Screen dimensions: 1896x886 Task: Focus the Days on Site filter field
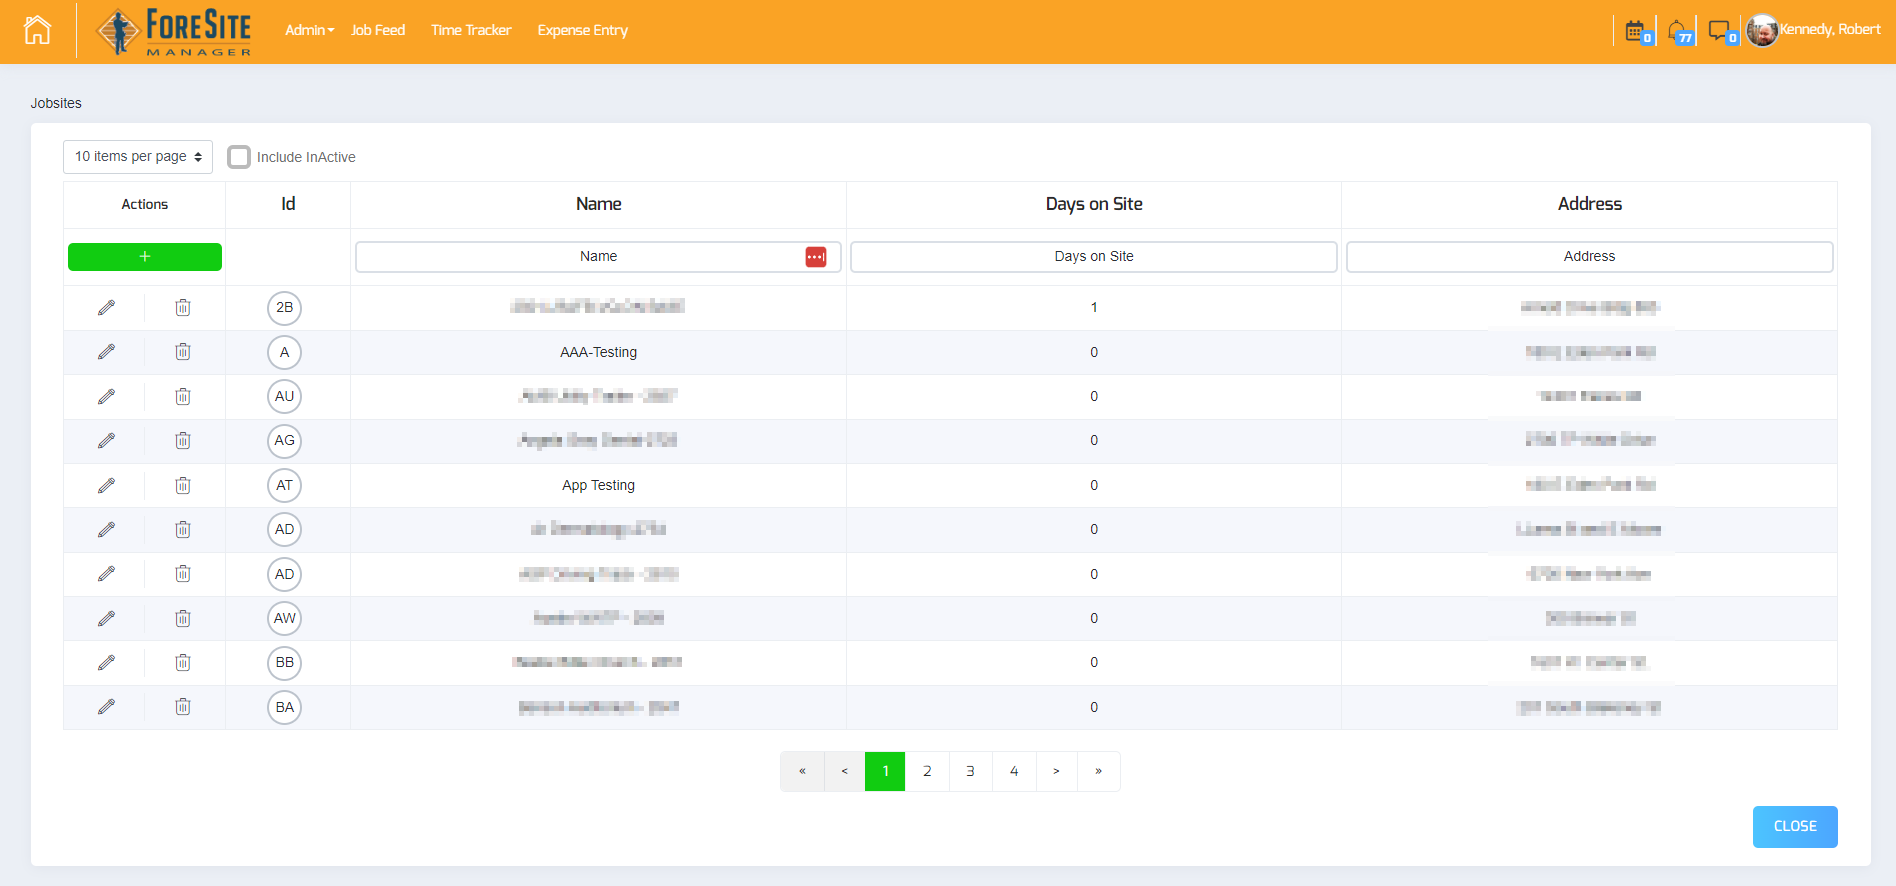[1094, 257]
